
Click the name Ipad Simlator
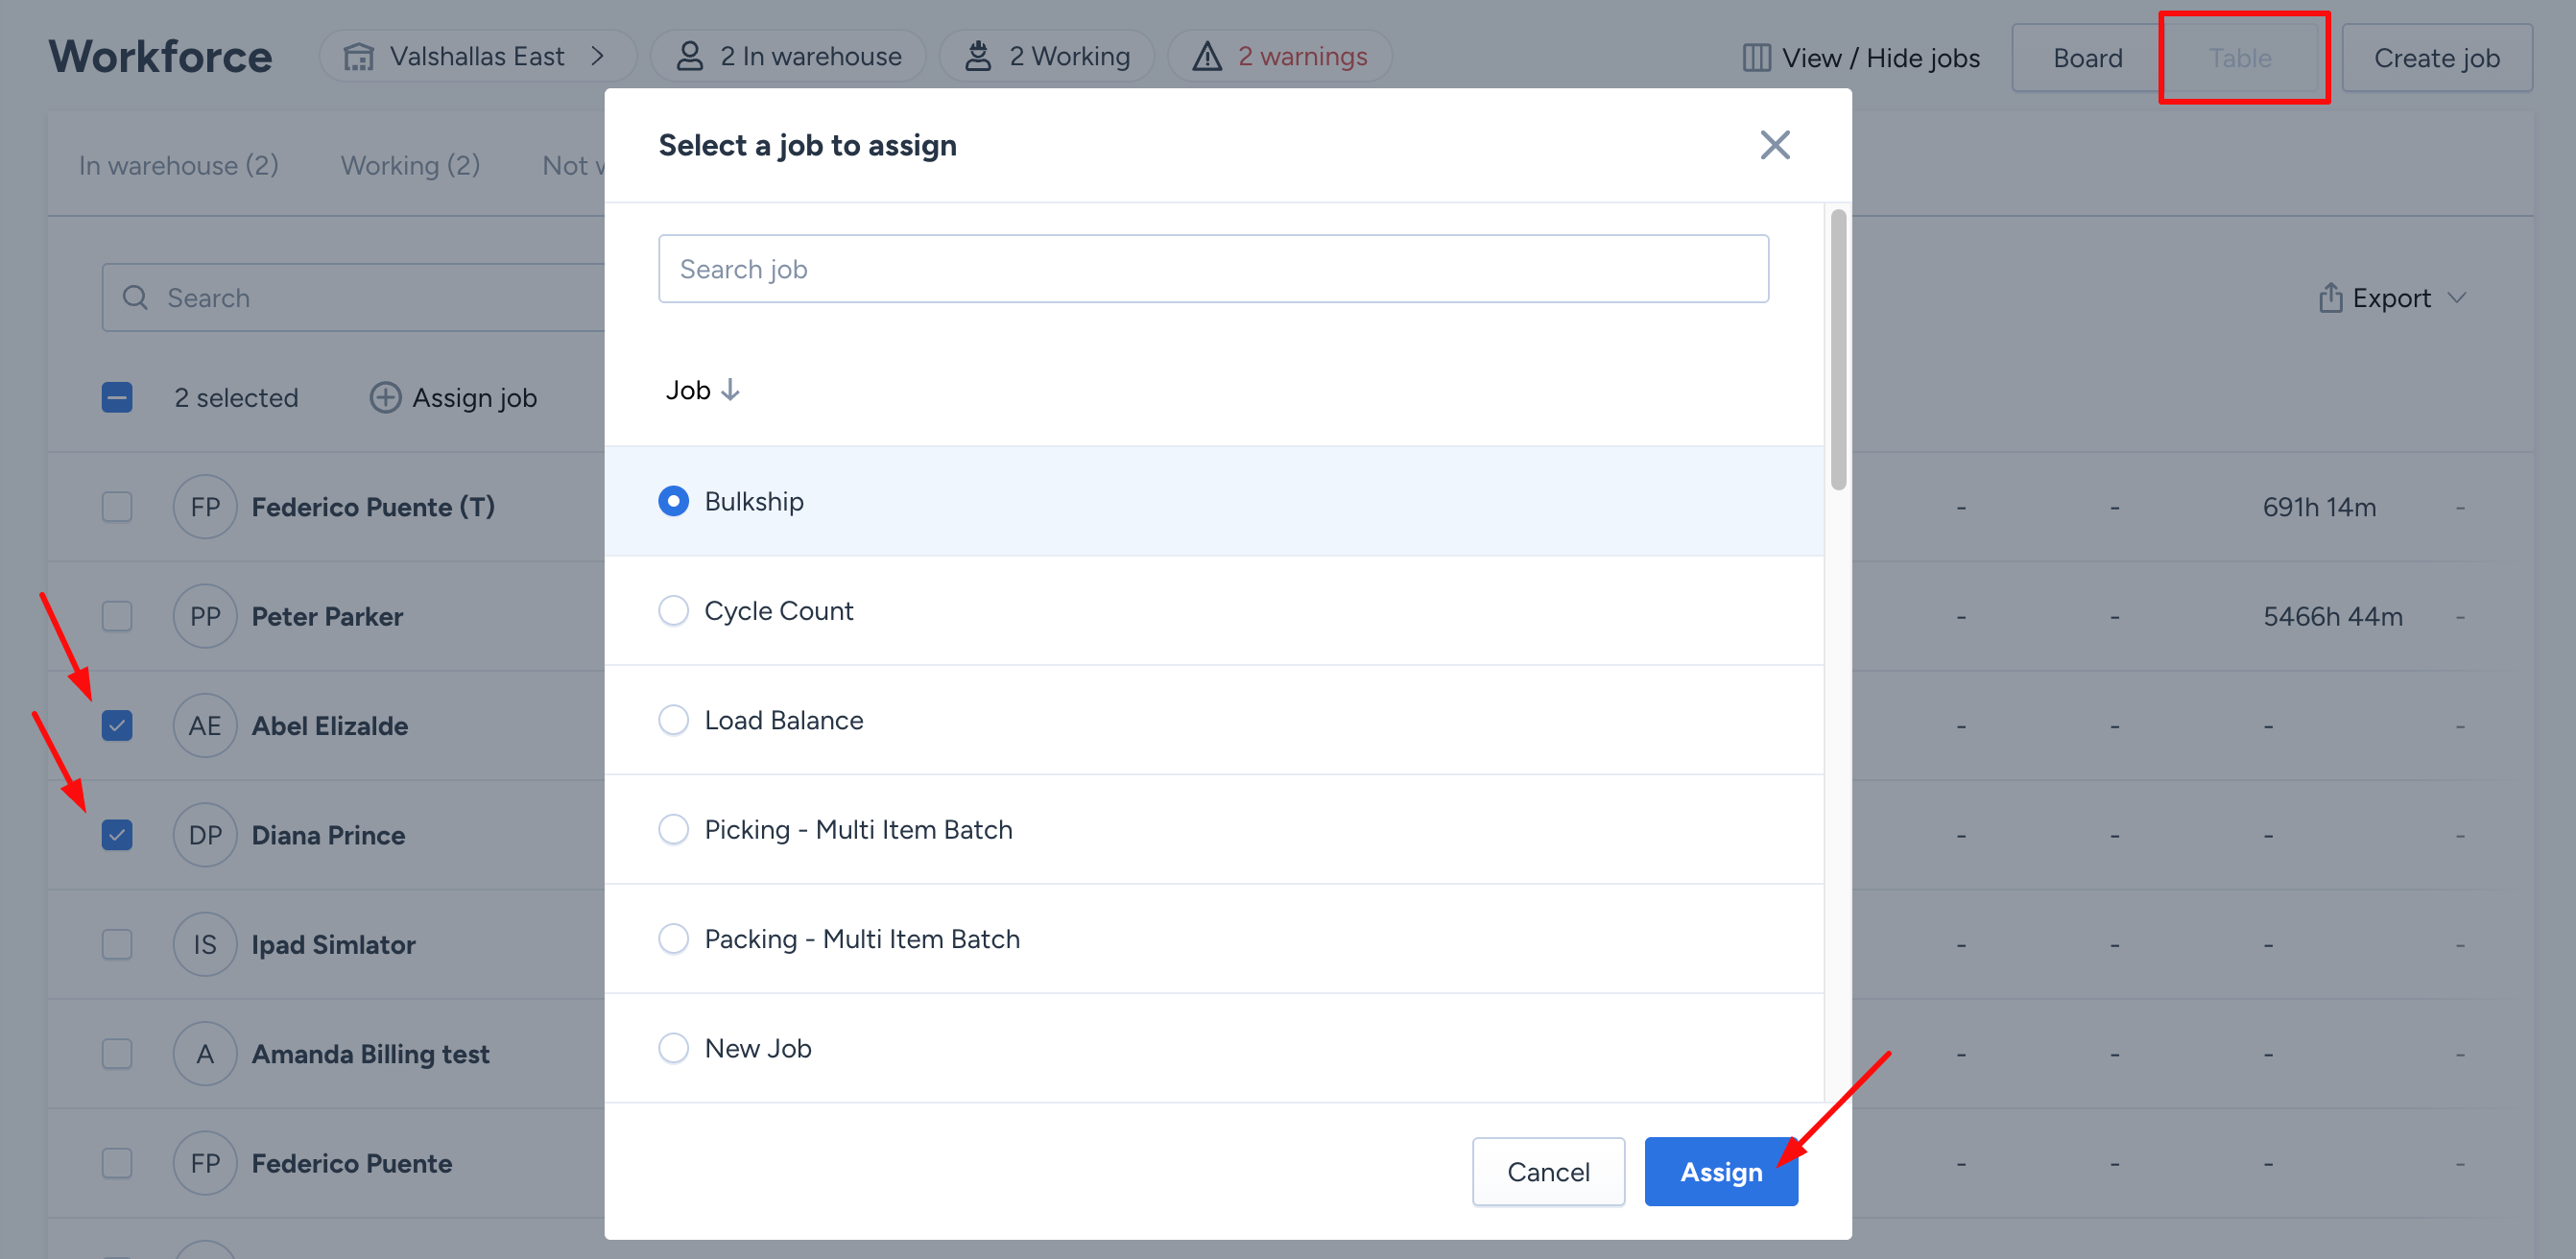click(333, 945)
